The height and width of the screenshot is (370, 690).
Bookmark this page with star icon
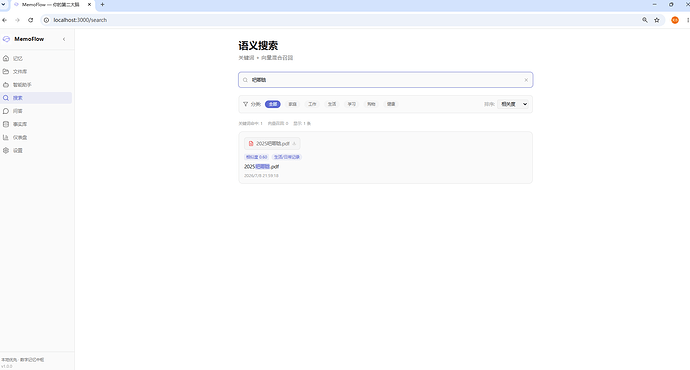point(657,20)
